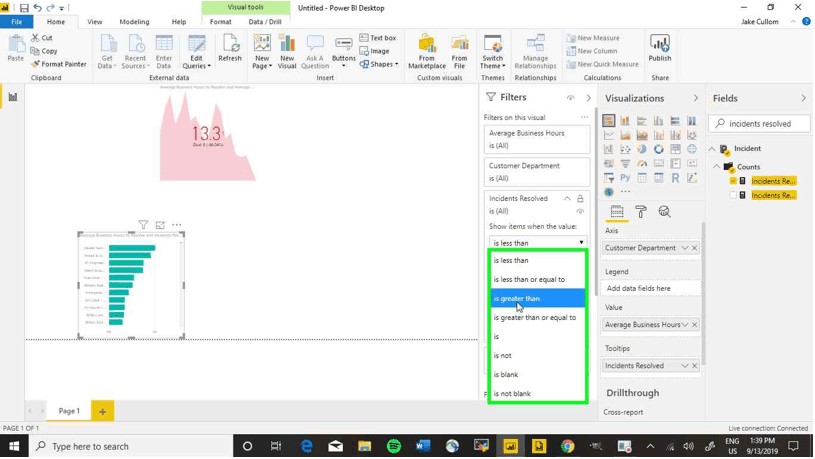
Task: Select 'is greater than' option
Action: point(537,298)
